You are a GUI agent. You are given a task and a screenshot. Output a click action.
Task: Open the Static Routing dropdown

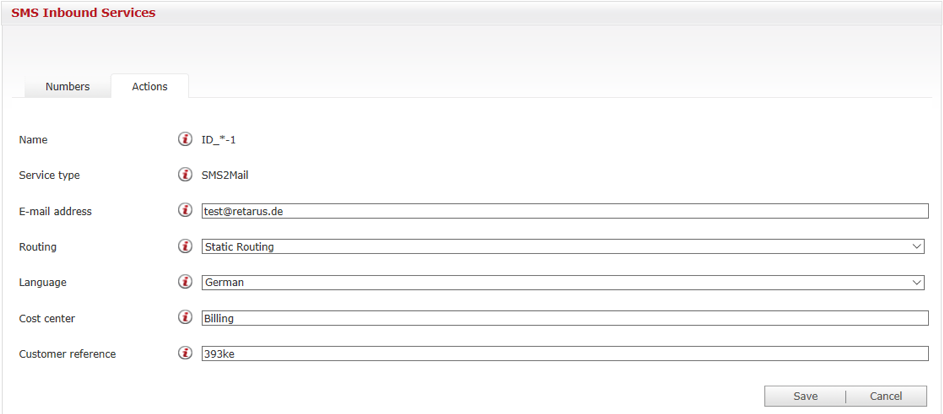560,246
